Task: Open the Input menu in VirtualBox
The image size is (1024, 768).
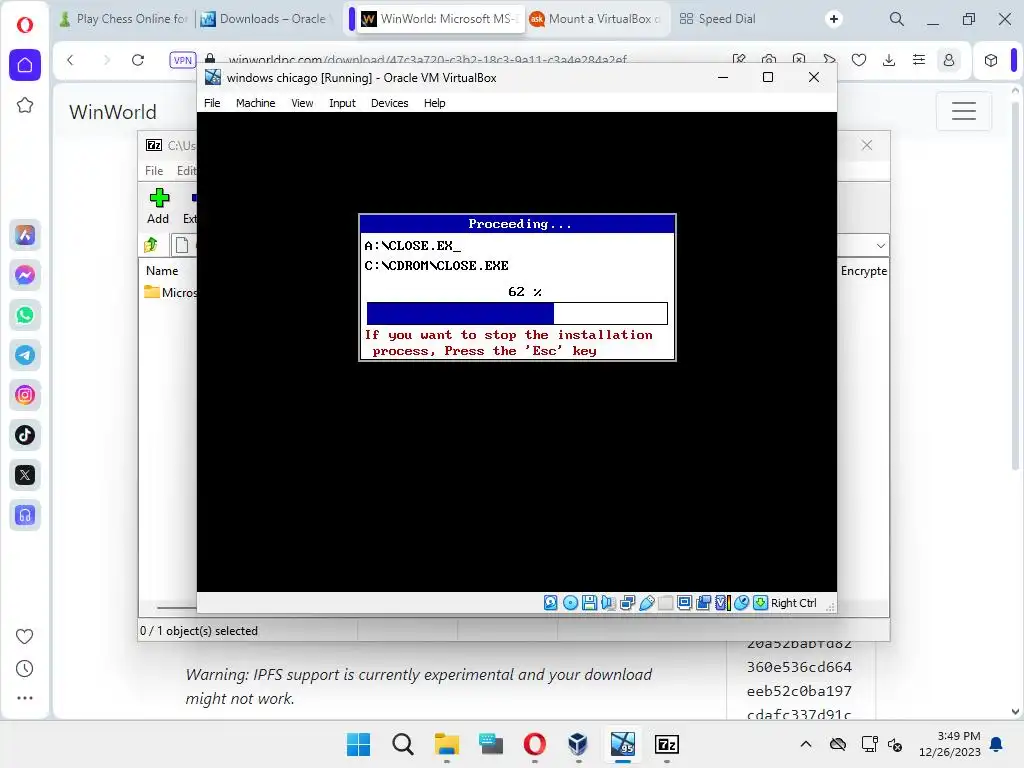Action: [x=342, y=103]
